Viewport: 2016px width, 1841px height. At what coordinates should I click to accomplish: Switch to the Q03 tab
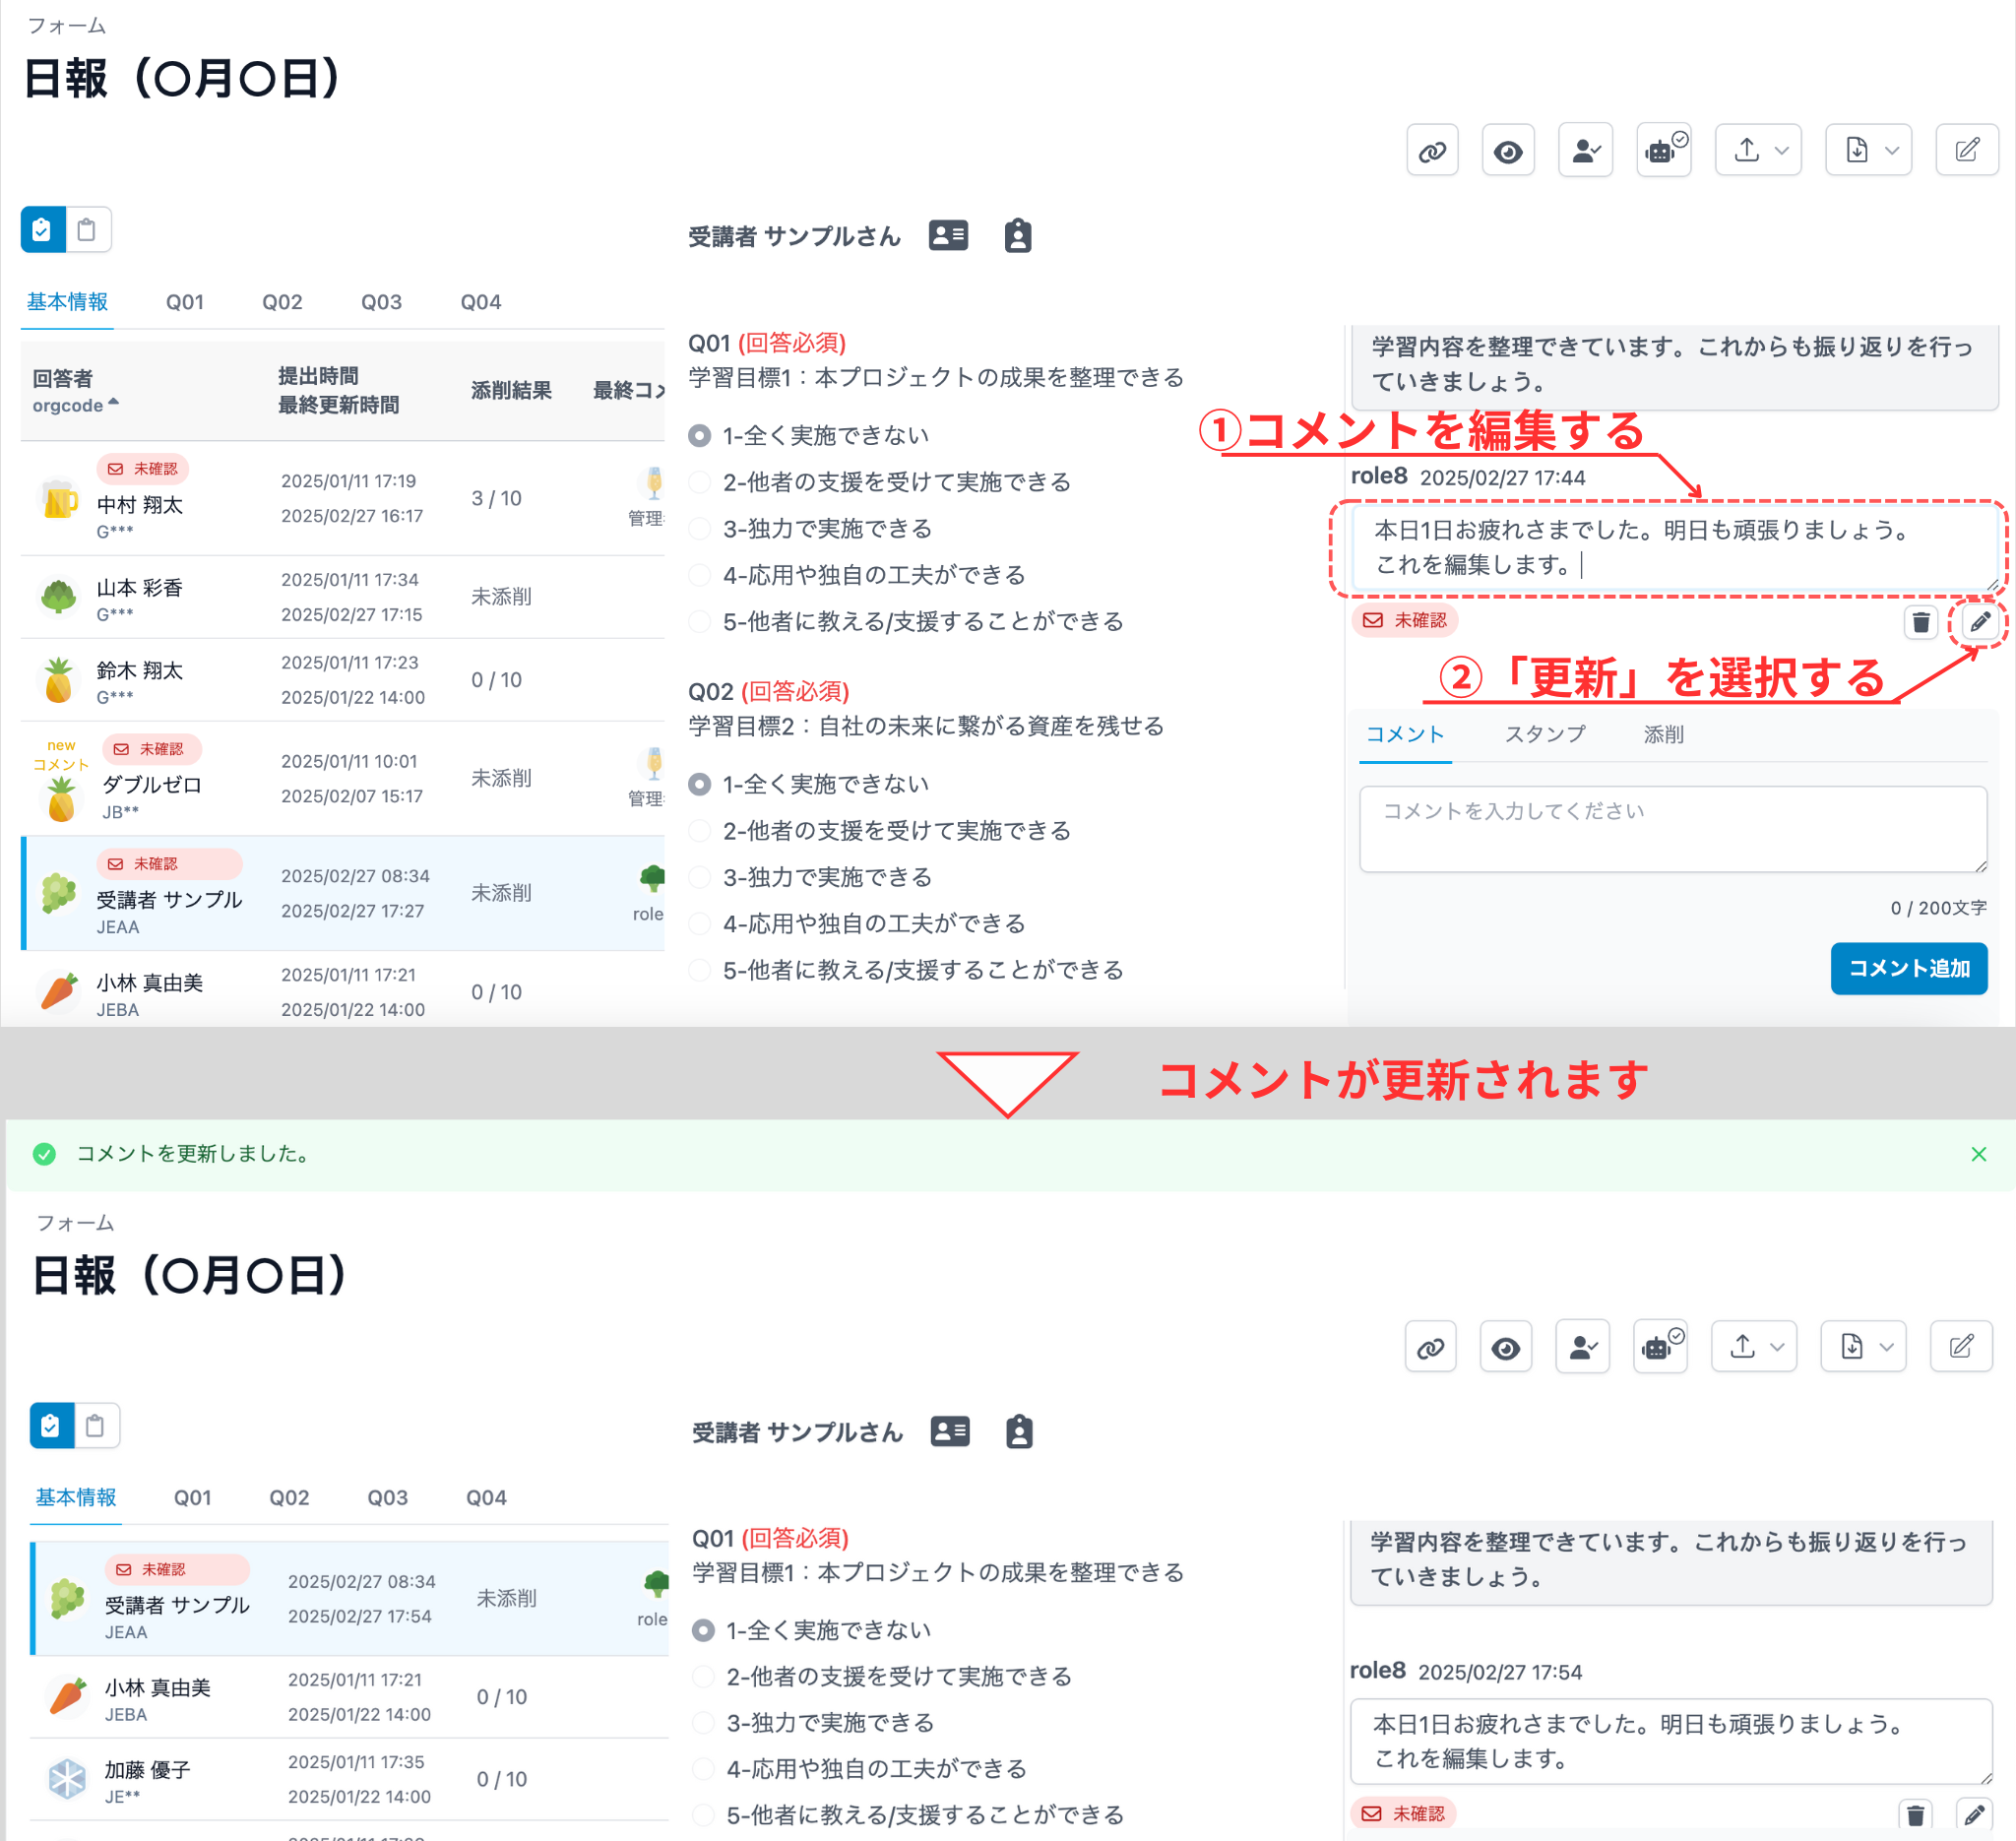click(x=381, y=301)
